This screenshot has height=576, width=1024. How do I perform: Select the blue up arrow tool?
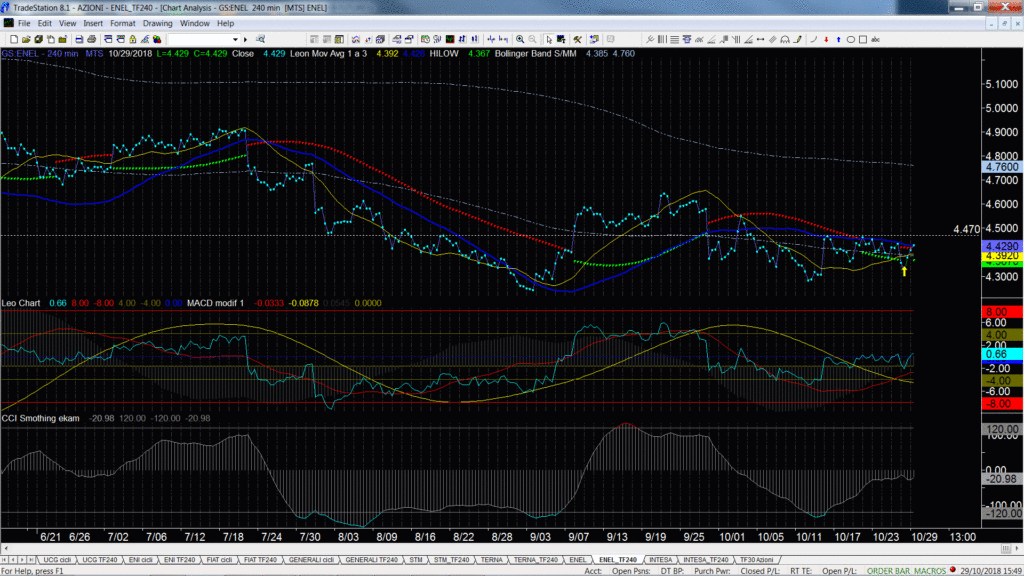(x=839, y=40)
